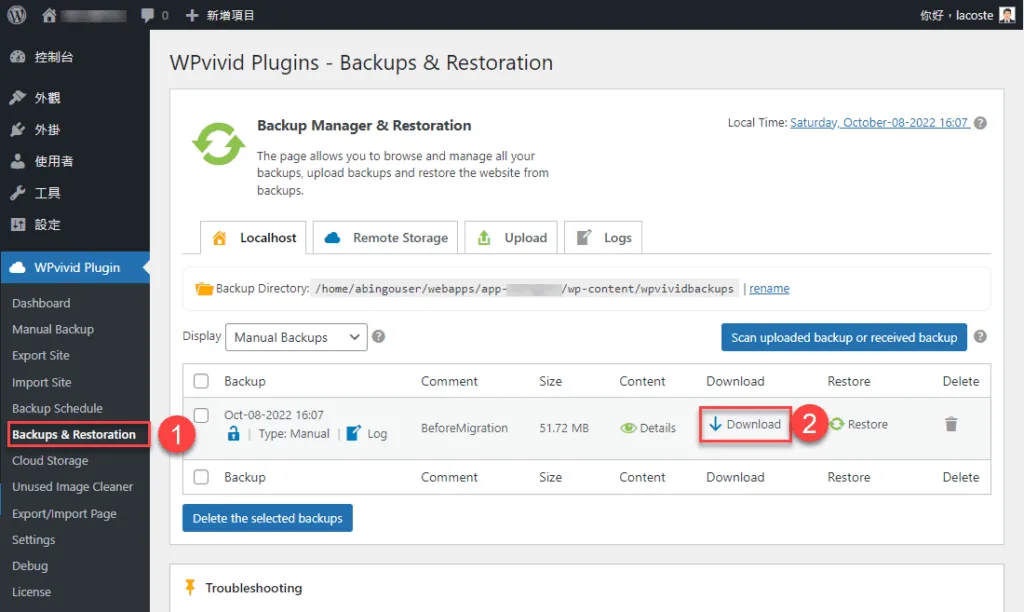This screenshot has height=612, width=1024.
Task: Click the Local Time date link
Action: [879, 123]
